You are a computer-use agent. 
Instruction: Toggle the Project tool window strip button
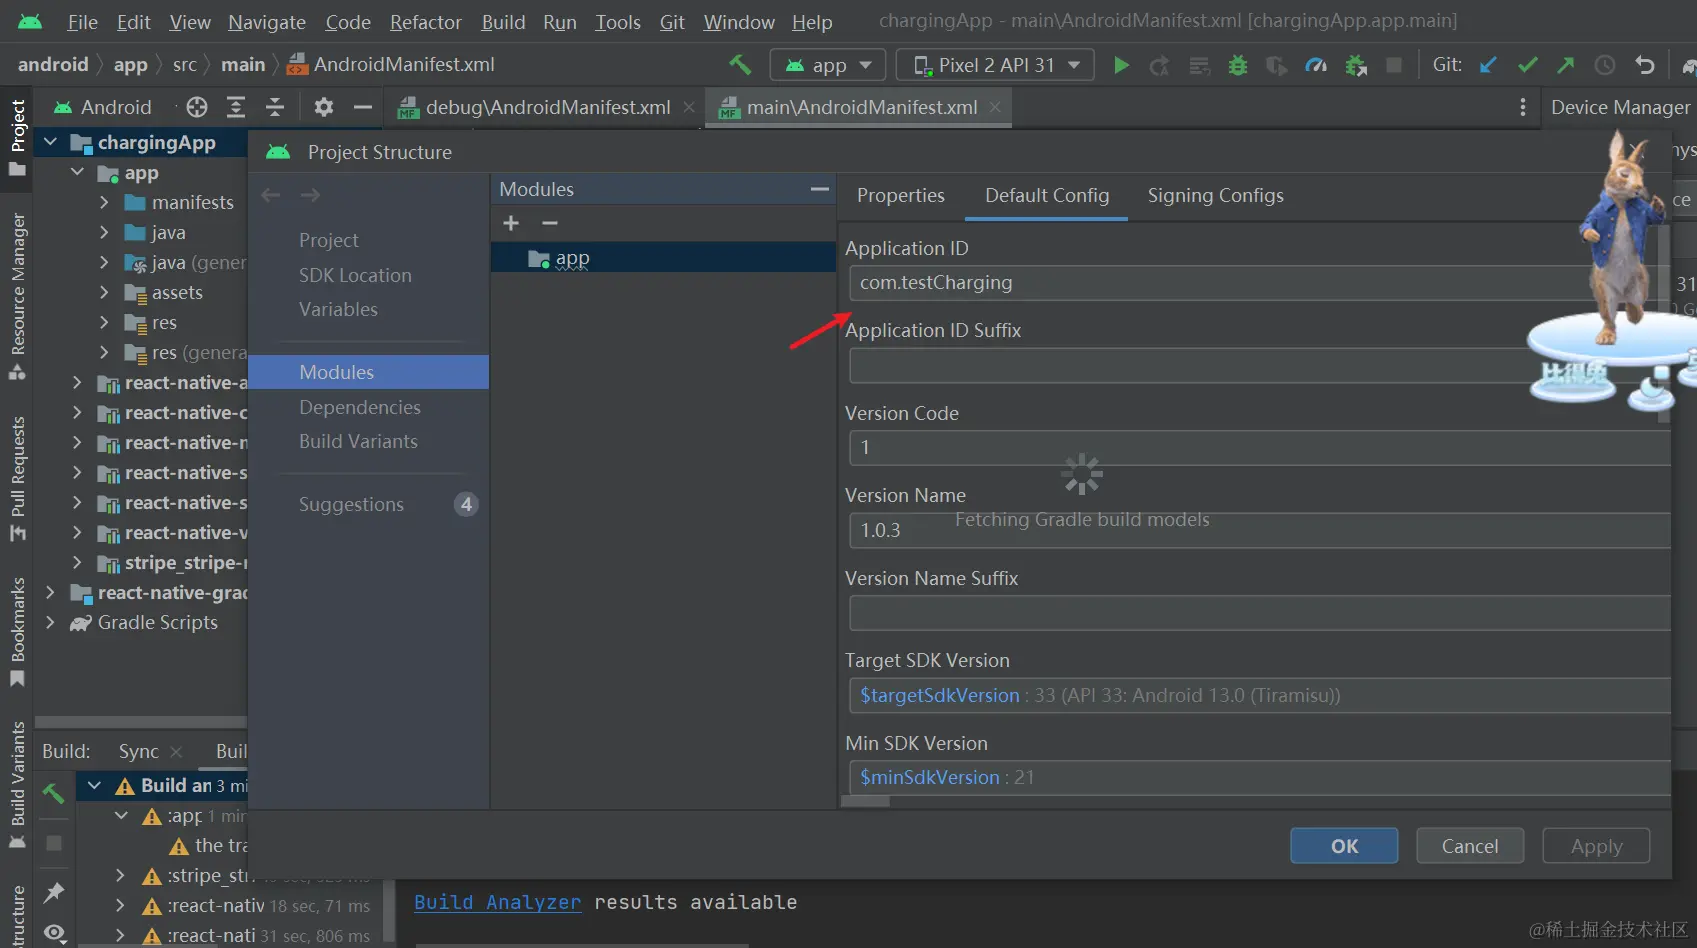pyautogui.click(x=17, y=137)
